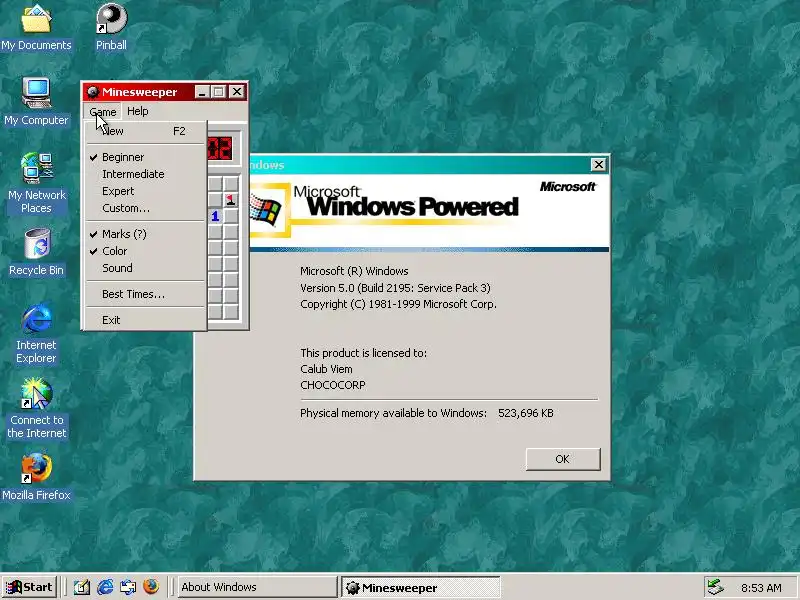Click the Microsoft logo in dialog banner
Viewport: 800px width, 600px height.
[x=568, y=187]
